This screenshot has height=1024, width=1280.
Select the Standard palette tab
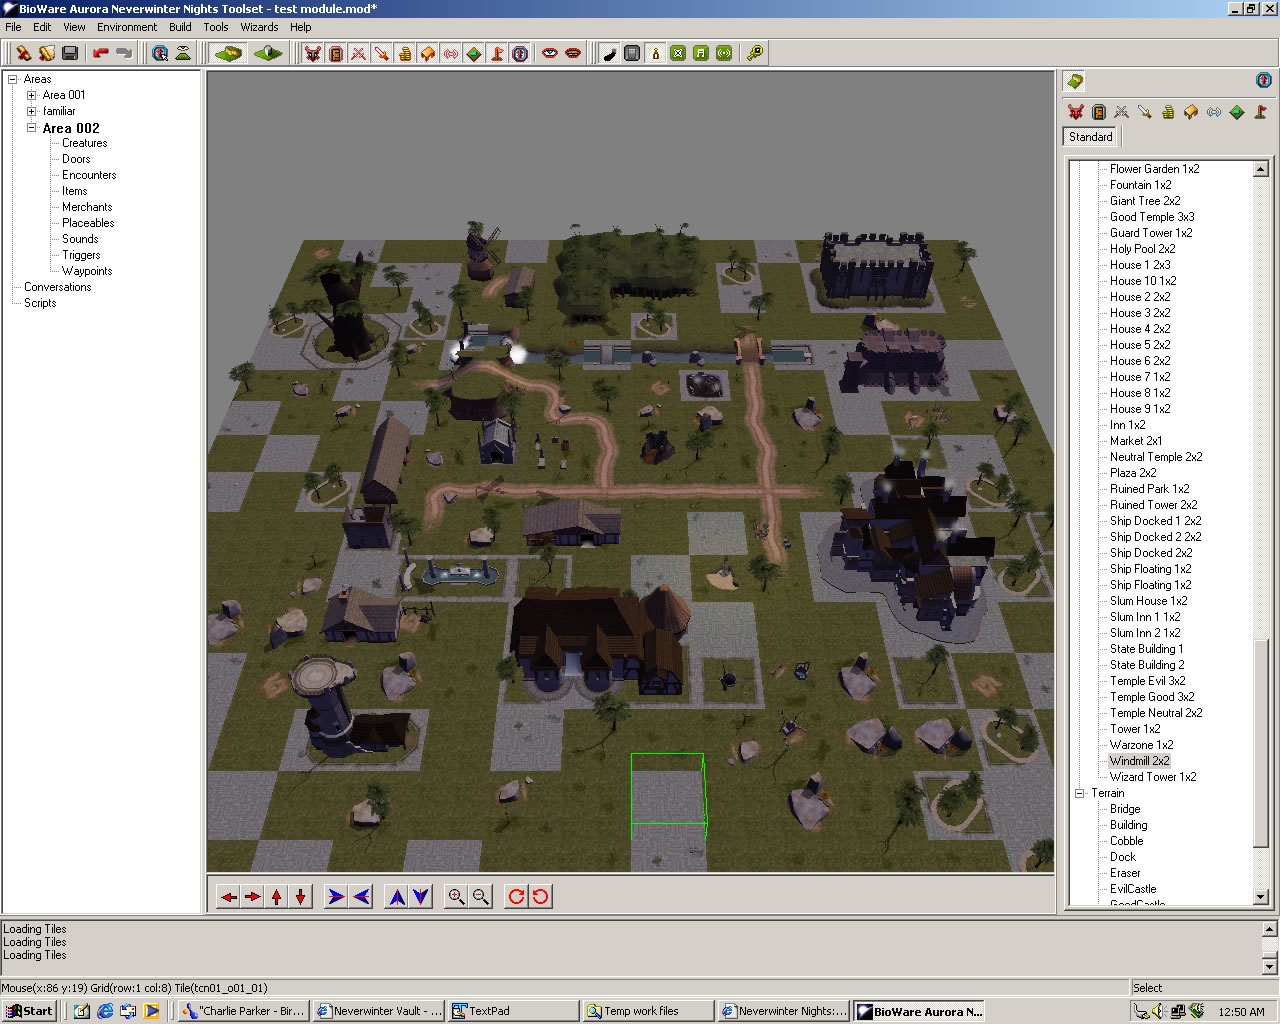click(x=1090, y=137)
